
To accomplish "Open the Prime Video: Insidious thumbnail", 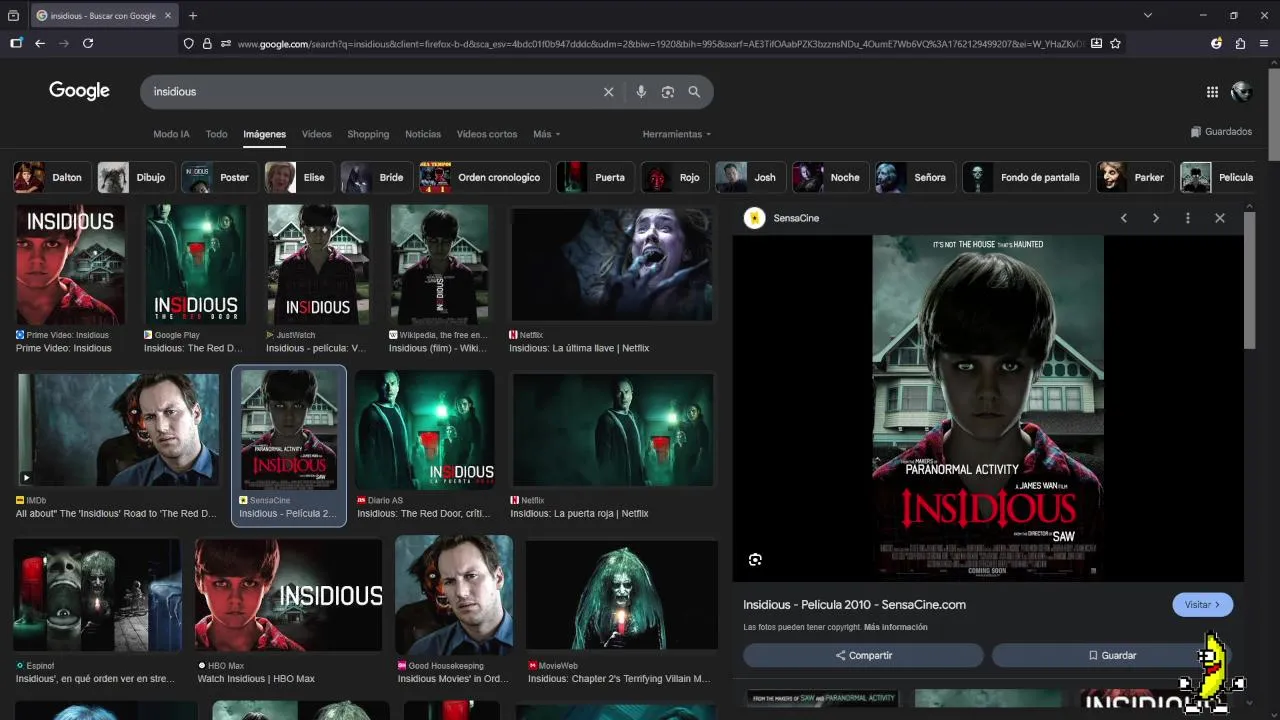I will tap(70, 265).
